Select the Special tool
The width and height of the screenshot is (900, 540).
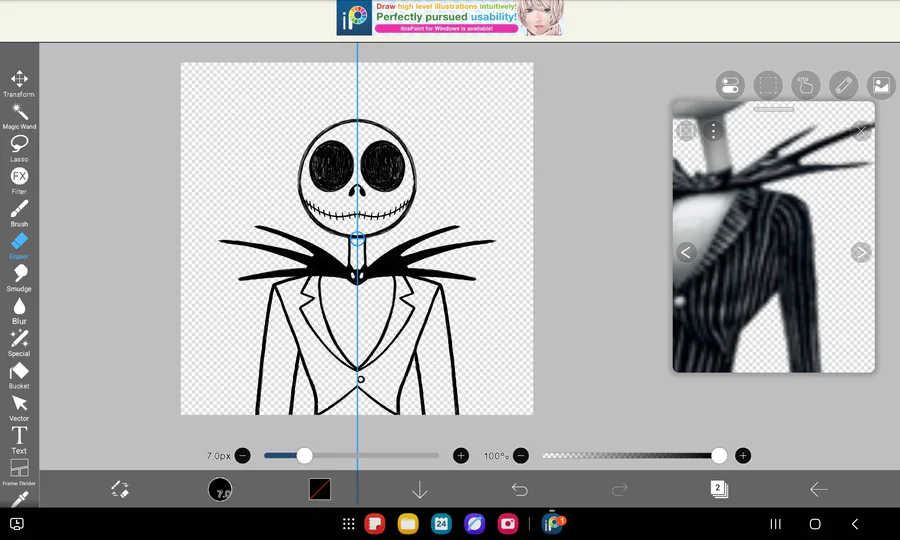(19, 343)
